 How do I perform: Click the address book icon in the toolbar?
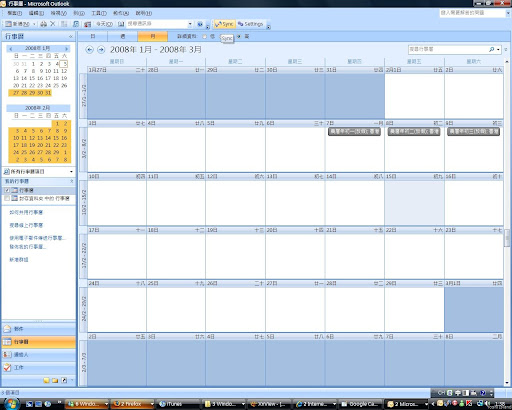click(x=121, y=24)
